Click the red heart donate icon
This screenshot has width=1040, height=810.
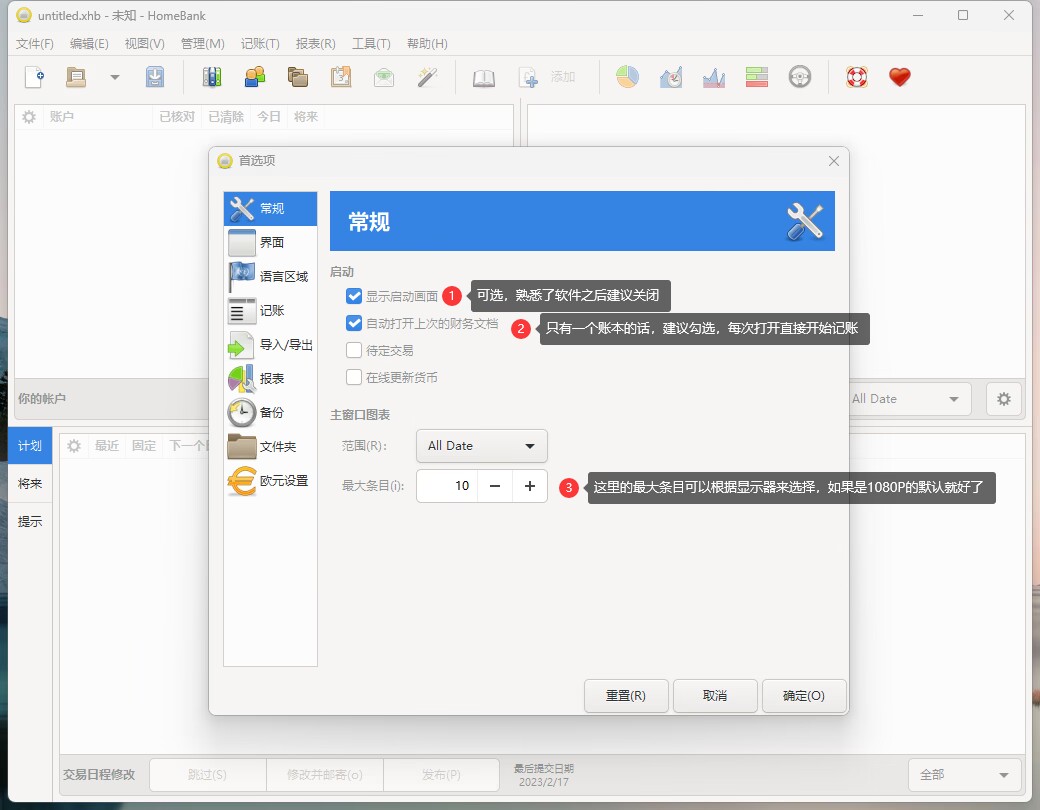[899, 77]
